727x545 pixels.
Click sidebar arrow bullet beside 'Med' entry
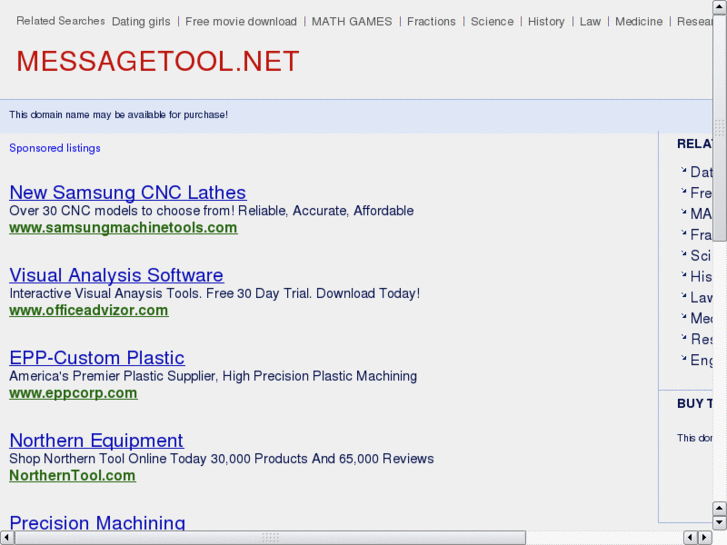click(x=683, y=316)
